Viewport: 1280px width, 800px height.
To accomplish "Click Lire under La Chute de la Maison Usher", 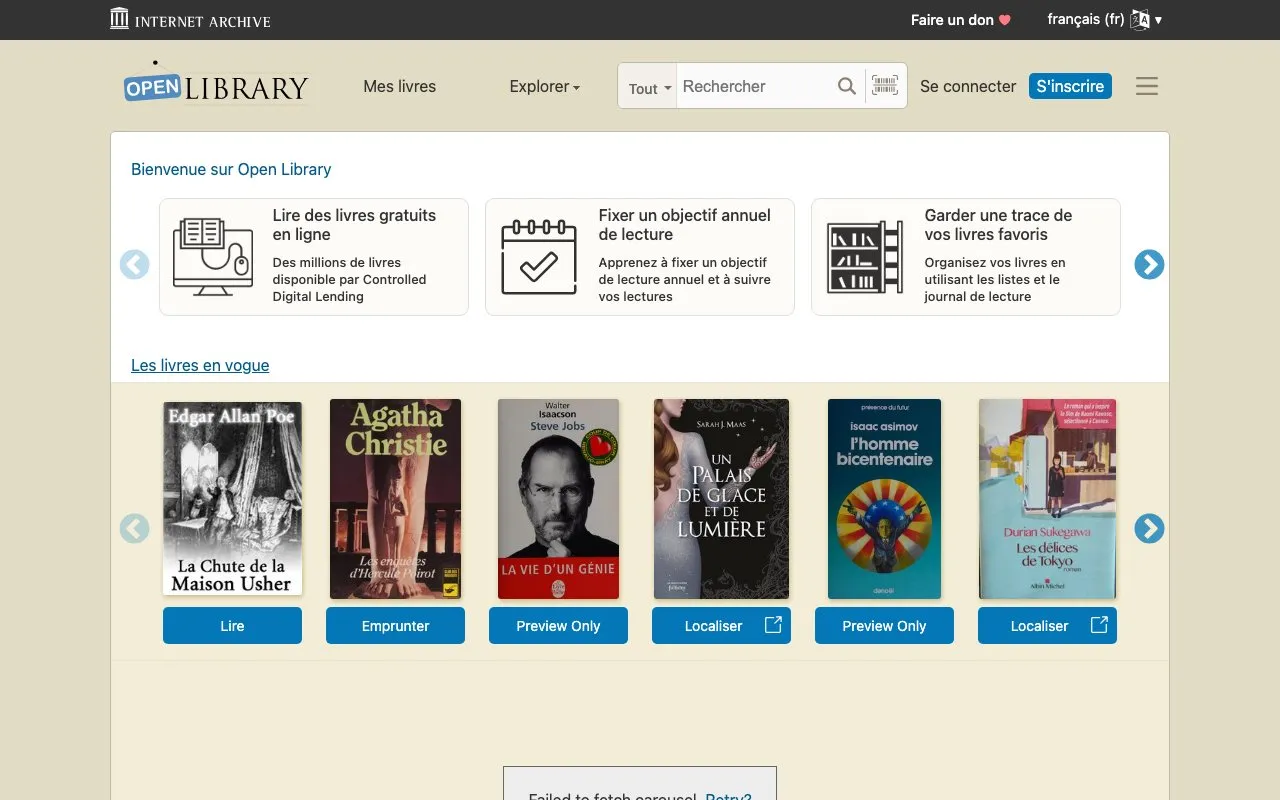I will (x=232, y=626).
